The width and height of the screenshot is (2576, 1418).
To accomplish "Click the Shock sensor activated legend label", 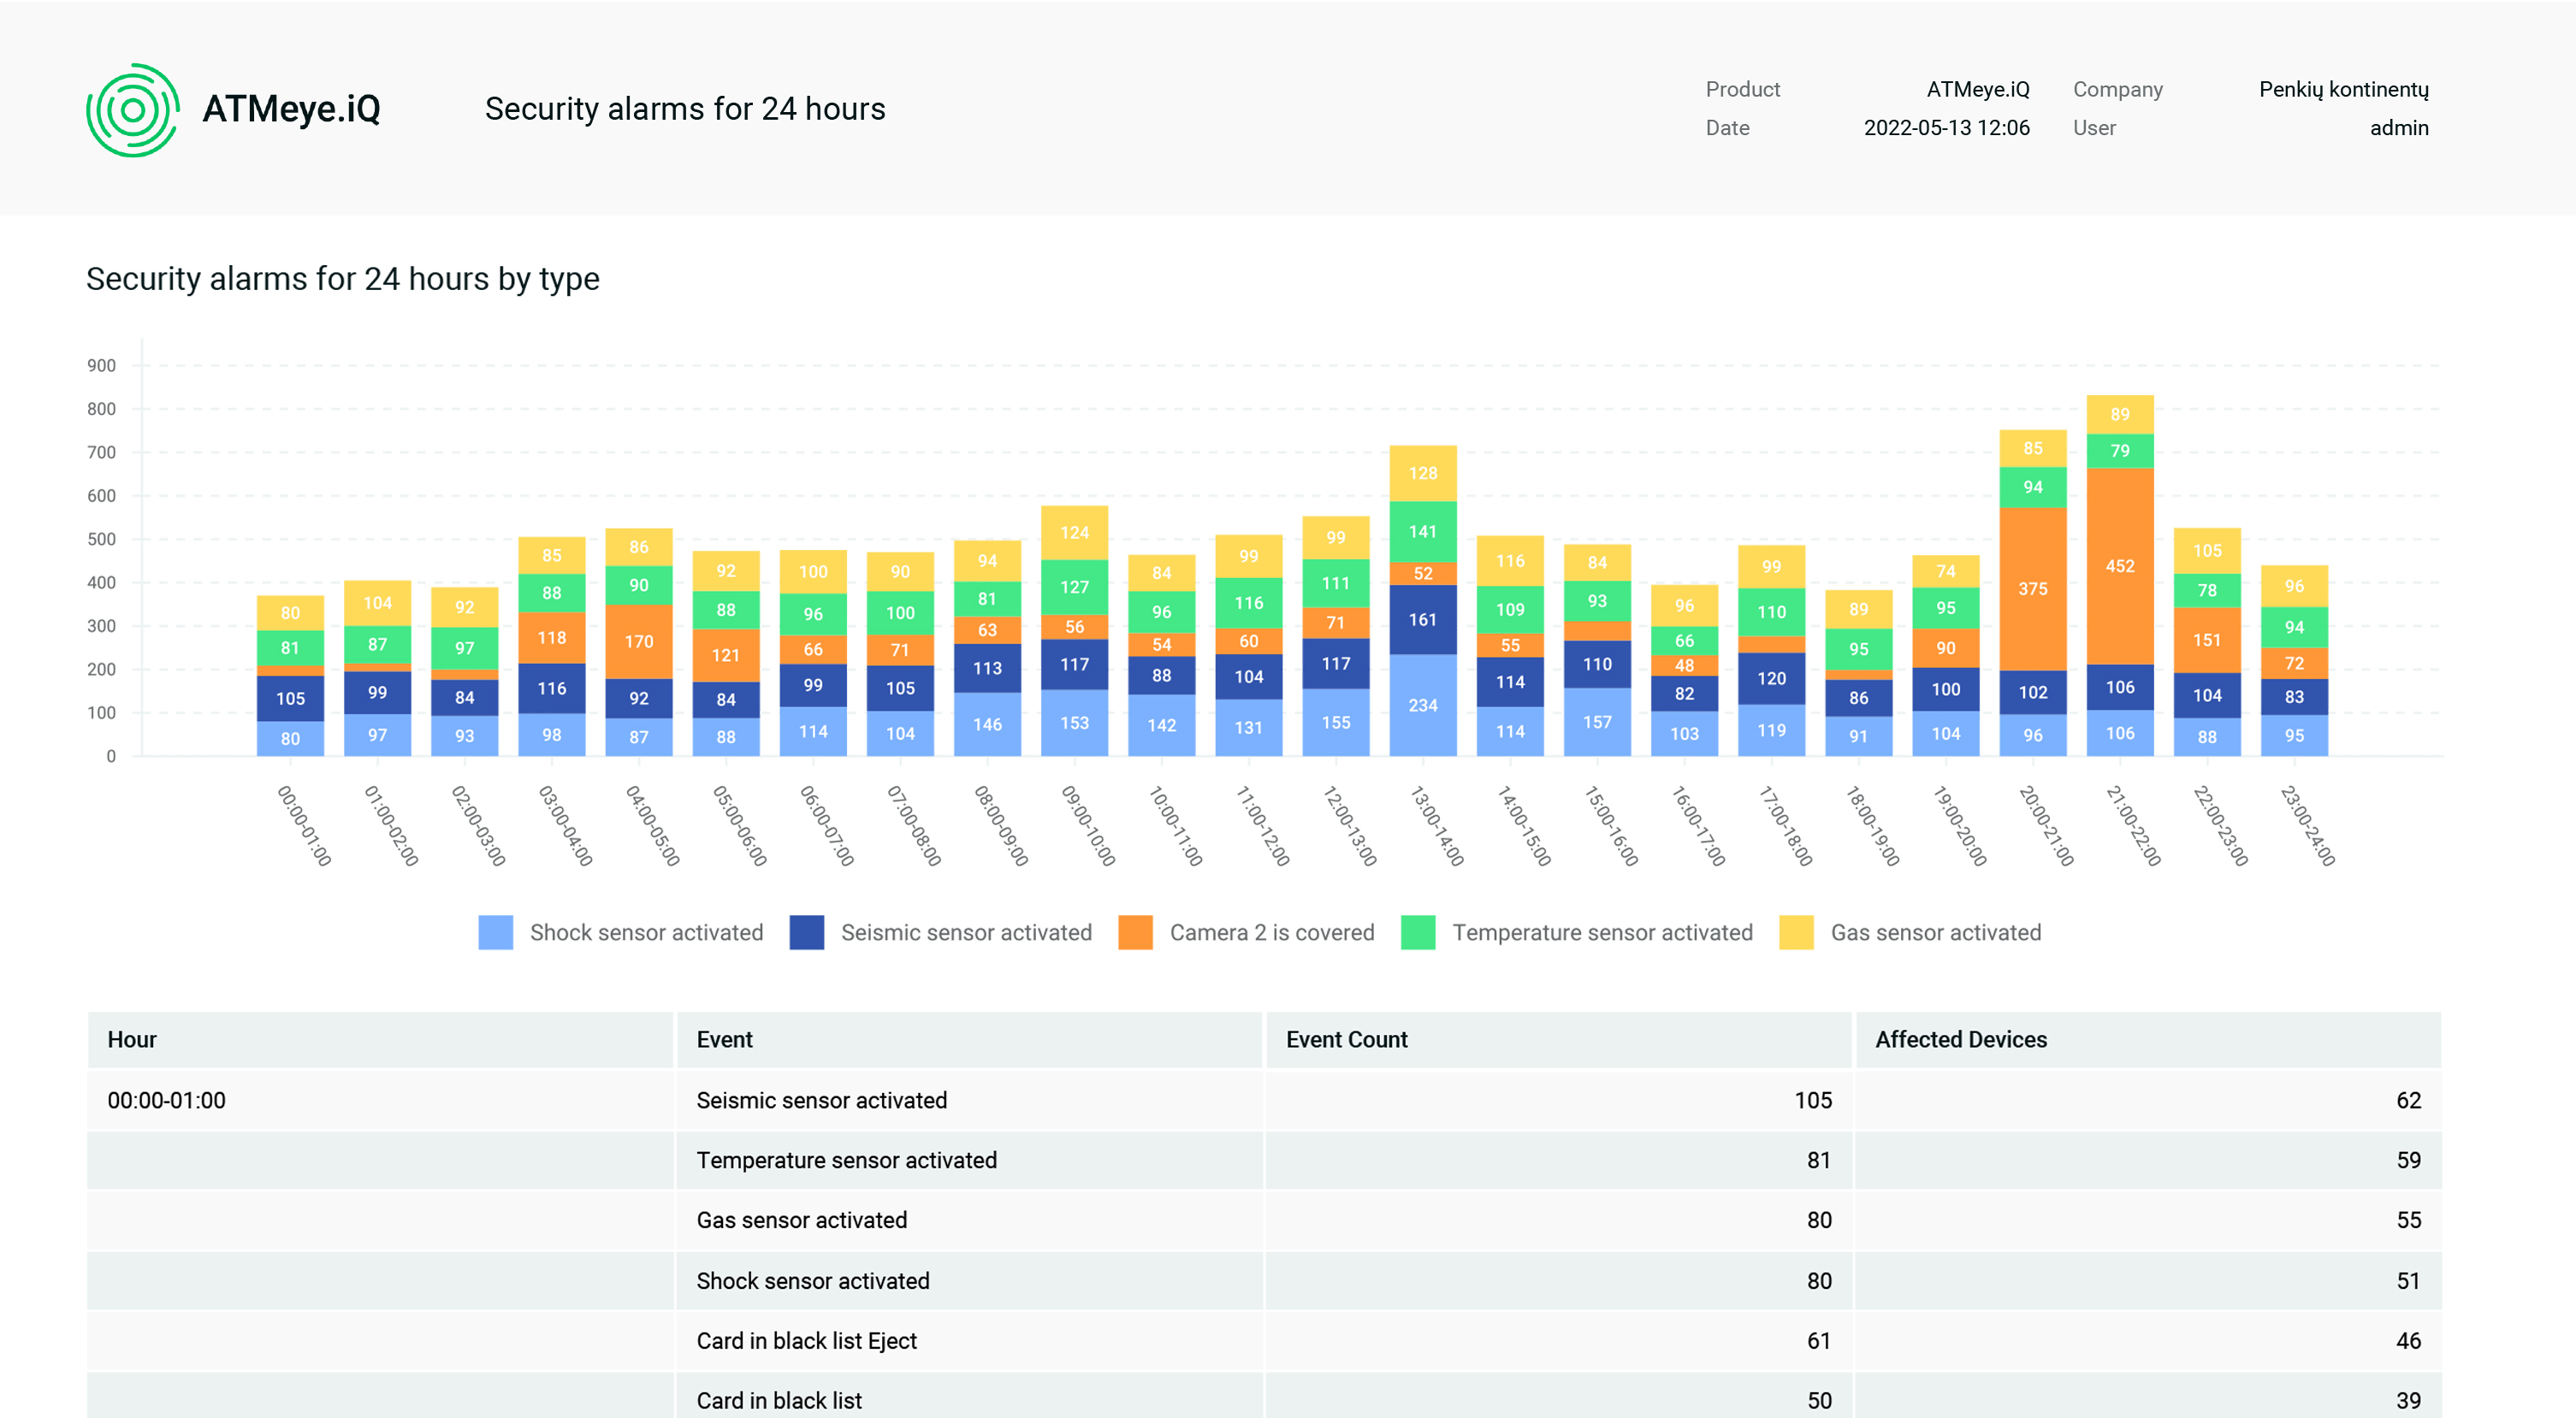I will [x=646, y=932].
